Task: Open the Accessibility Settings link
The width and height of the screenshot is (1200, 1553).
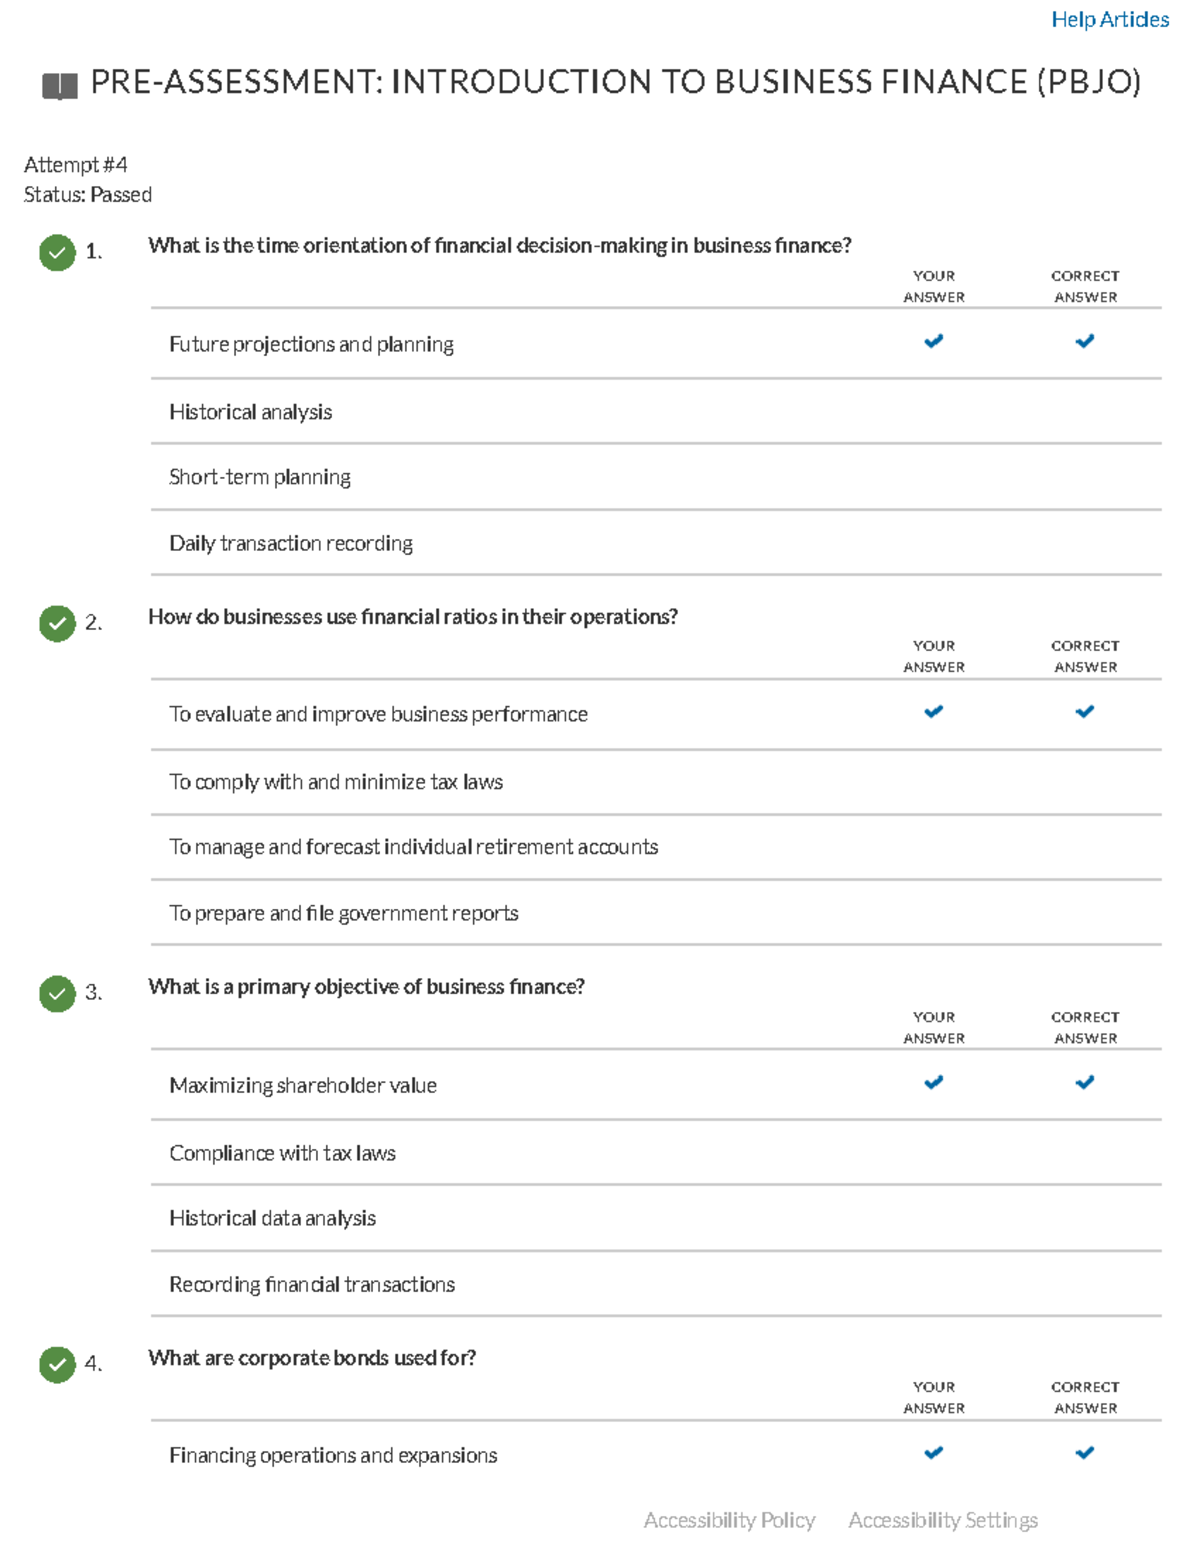Action: [x=943, y=1521]
